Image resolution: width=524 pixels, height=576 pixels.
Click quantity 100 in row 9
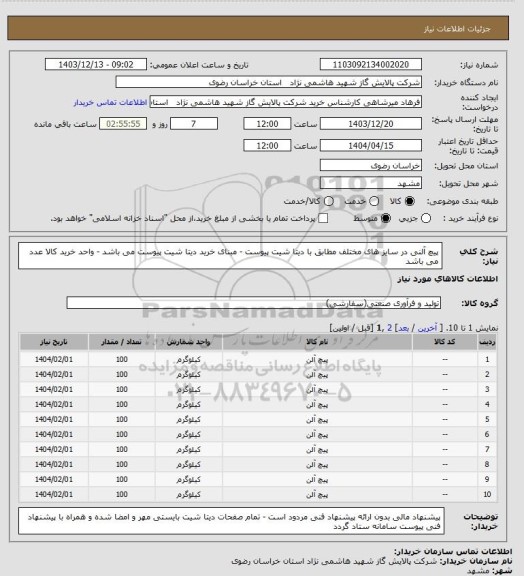click(122, 479)
